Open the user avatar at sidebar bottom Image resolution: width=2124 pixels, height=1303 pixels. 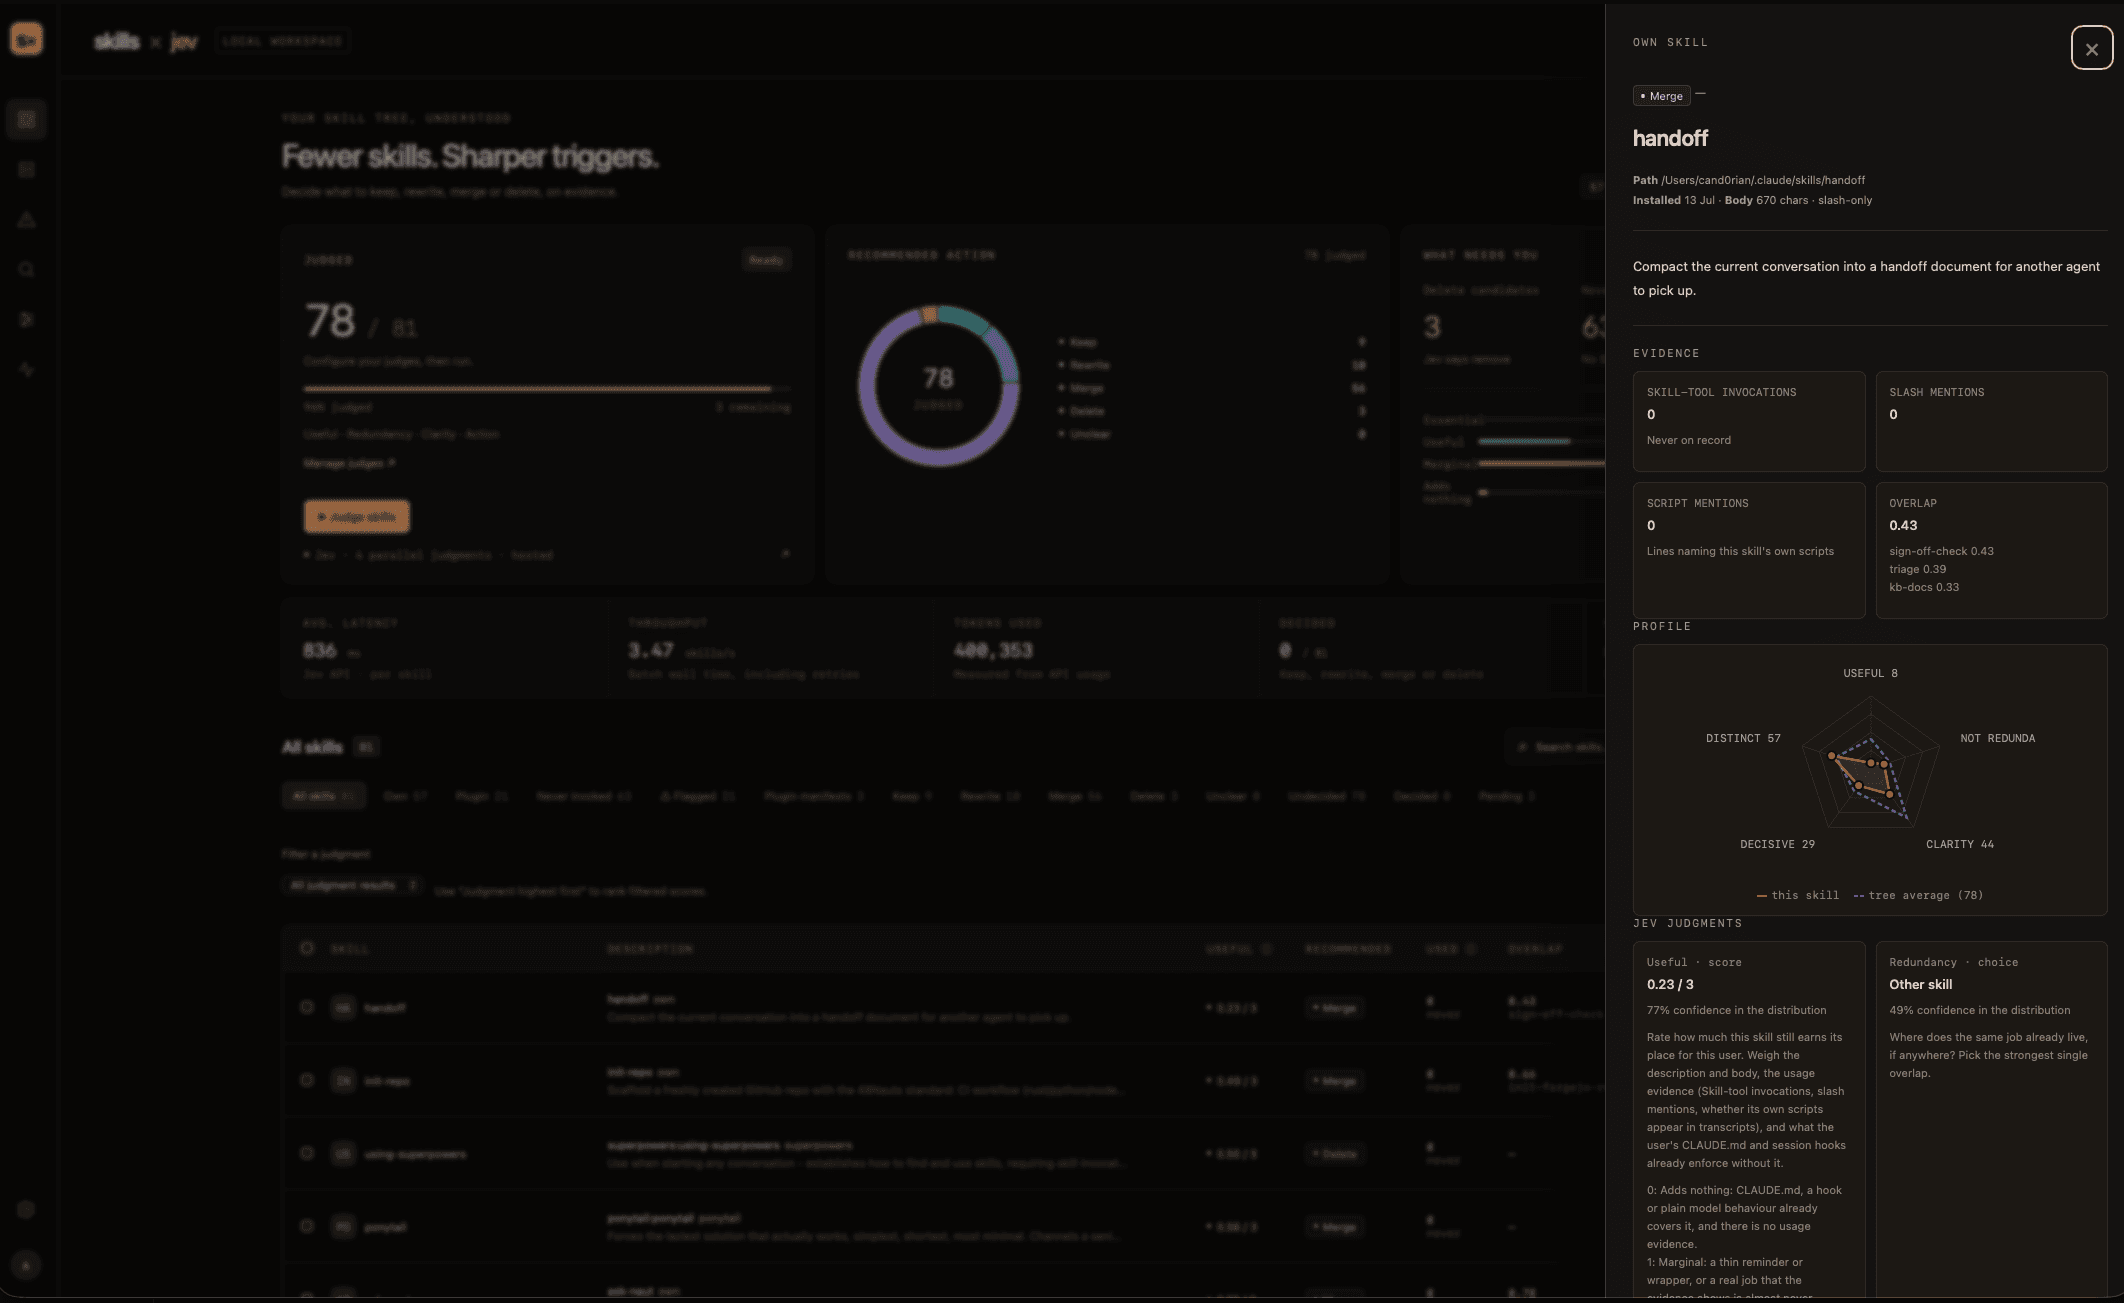[x=26, y=1265]
